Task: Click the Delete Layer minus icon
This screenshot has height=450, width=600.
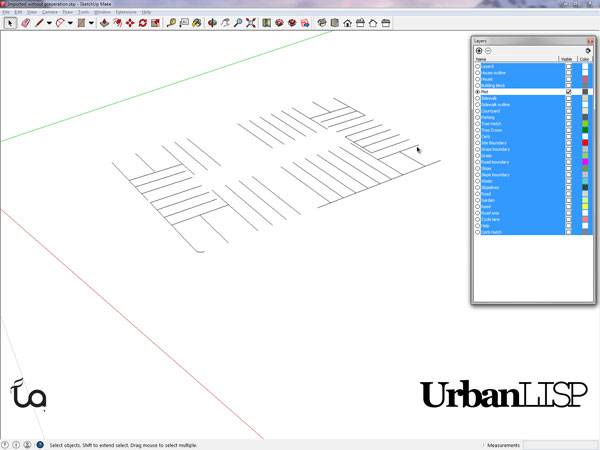Action: point(488,50)
